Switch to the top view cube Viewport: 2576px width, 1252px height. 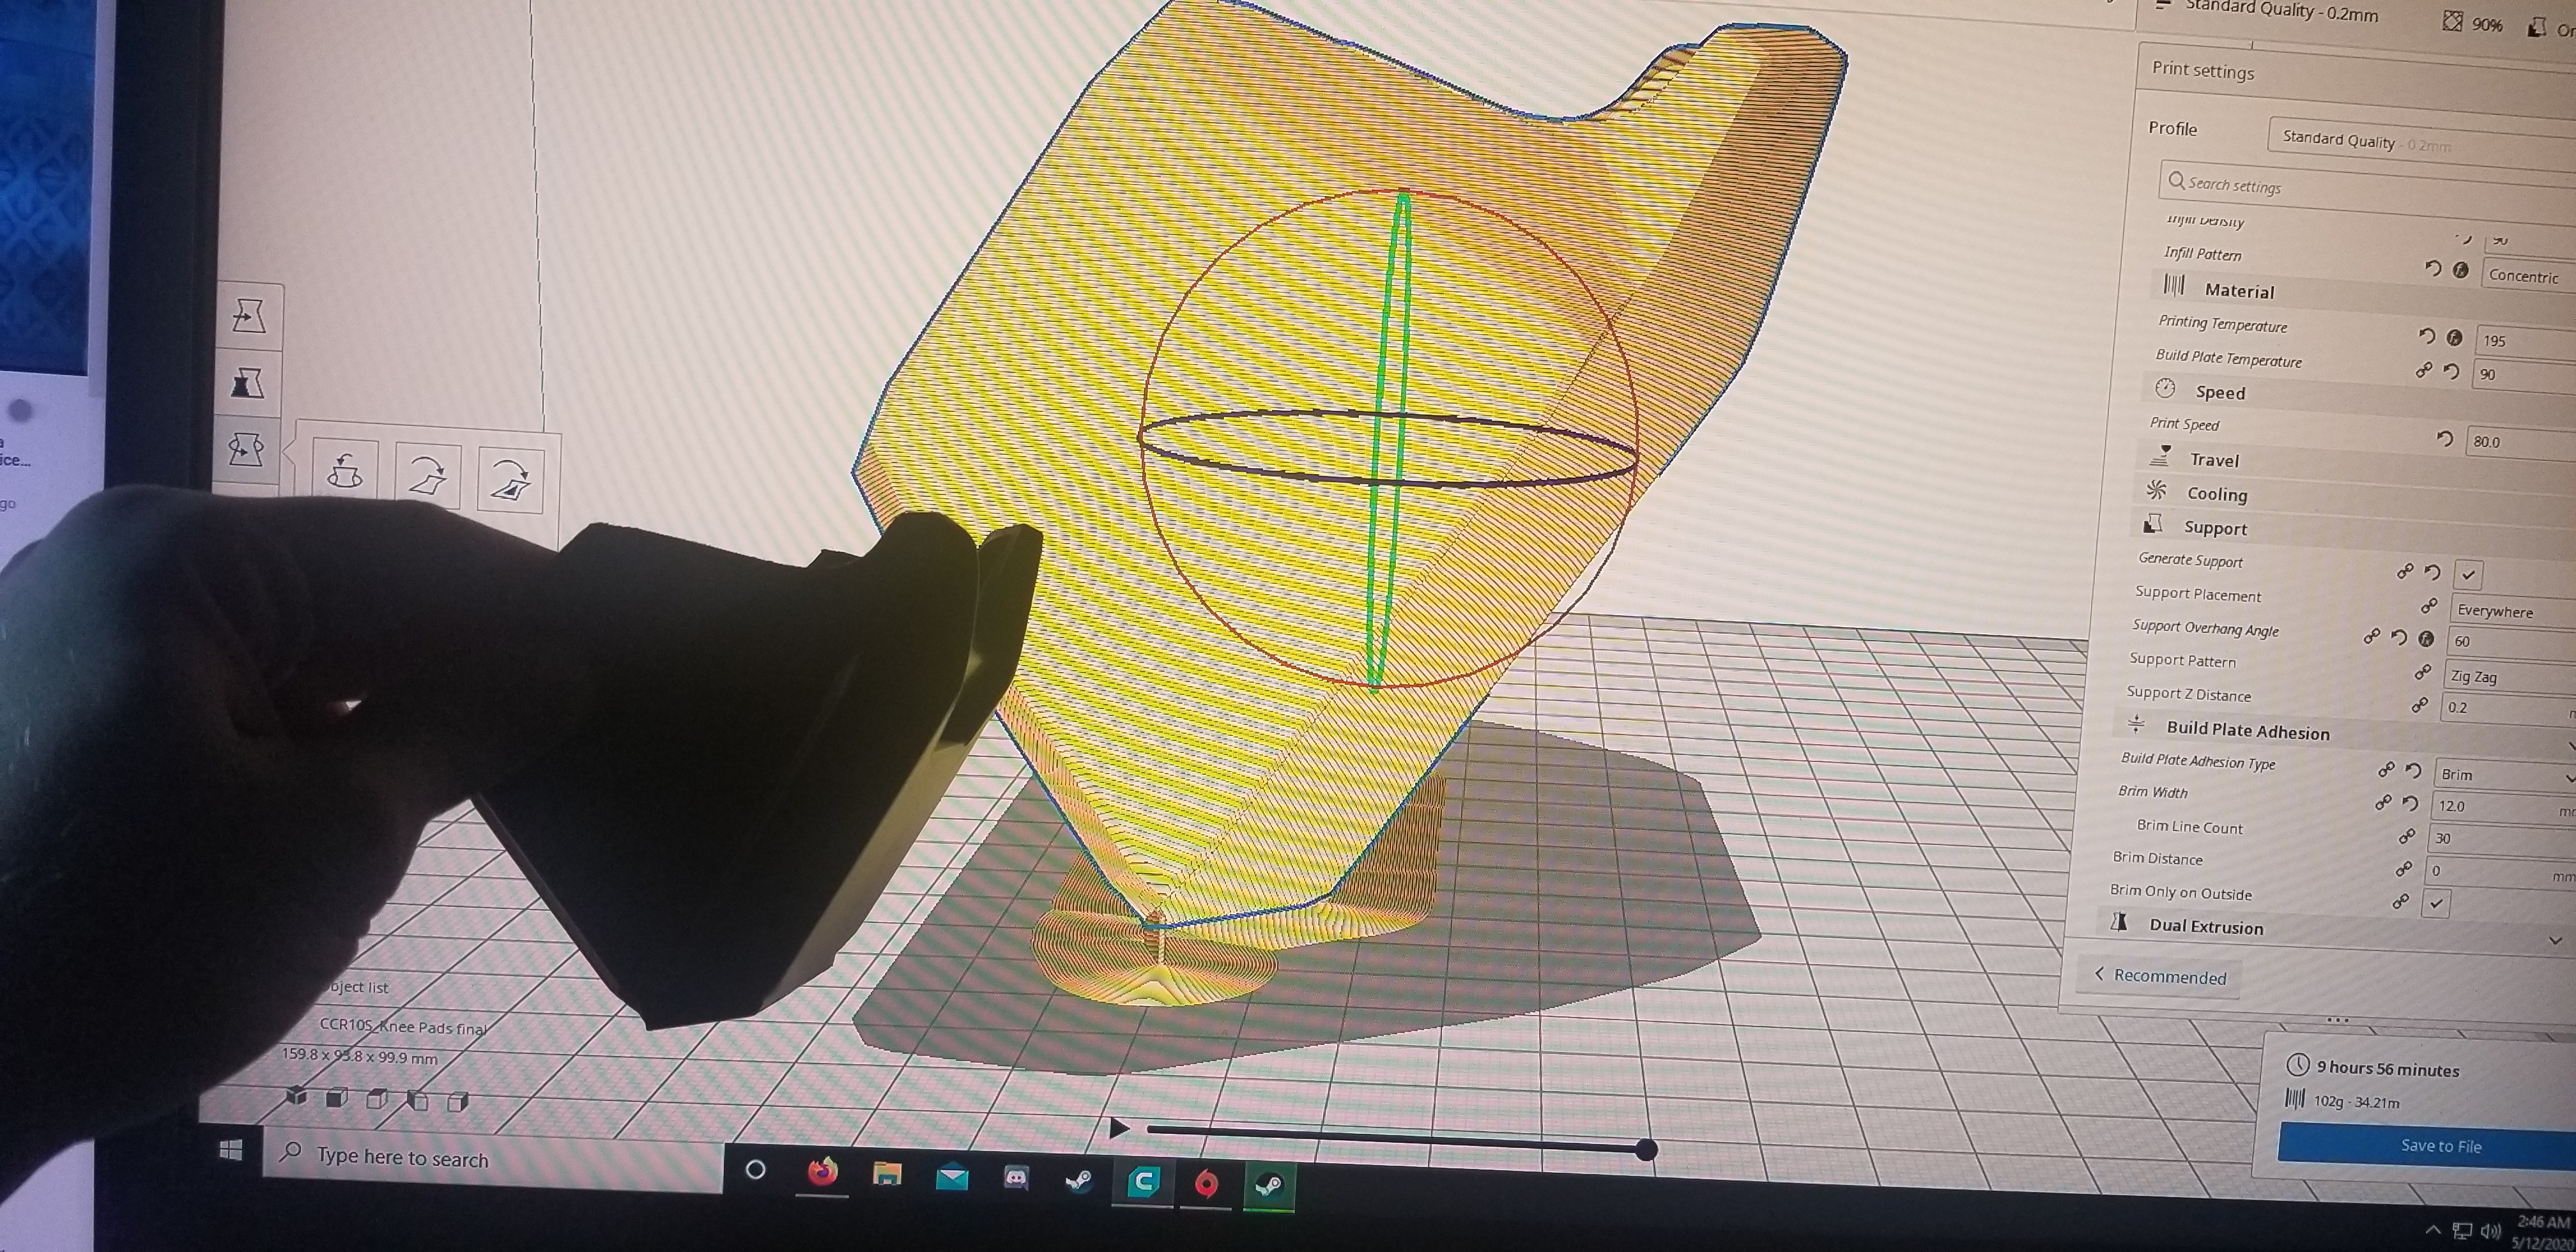[377, 1099]
